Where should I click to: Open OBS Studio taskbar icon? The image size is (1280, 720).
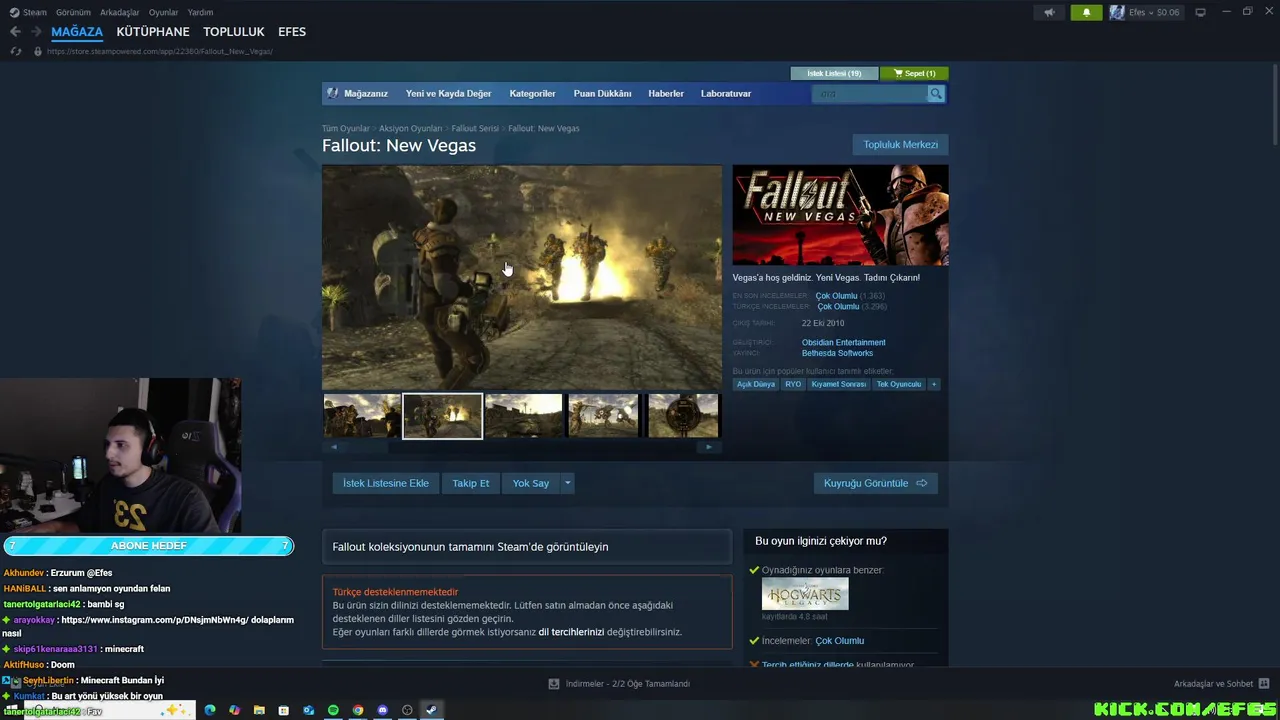click(407, 710)
